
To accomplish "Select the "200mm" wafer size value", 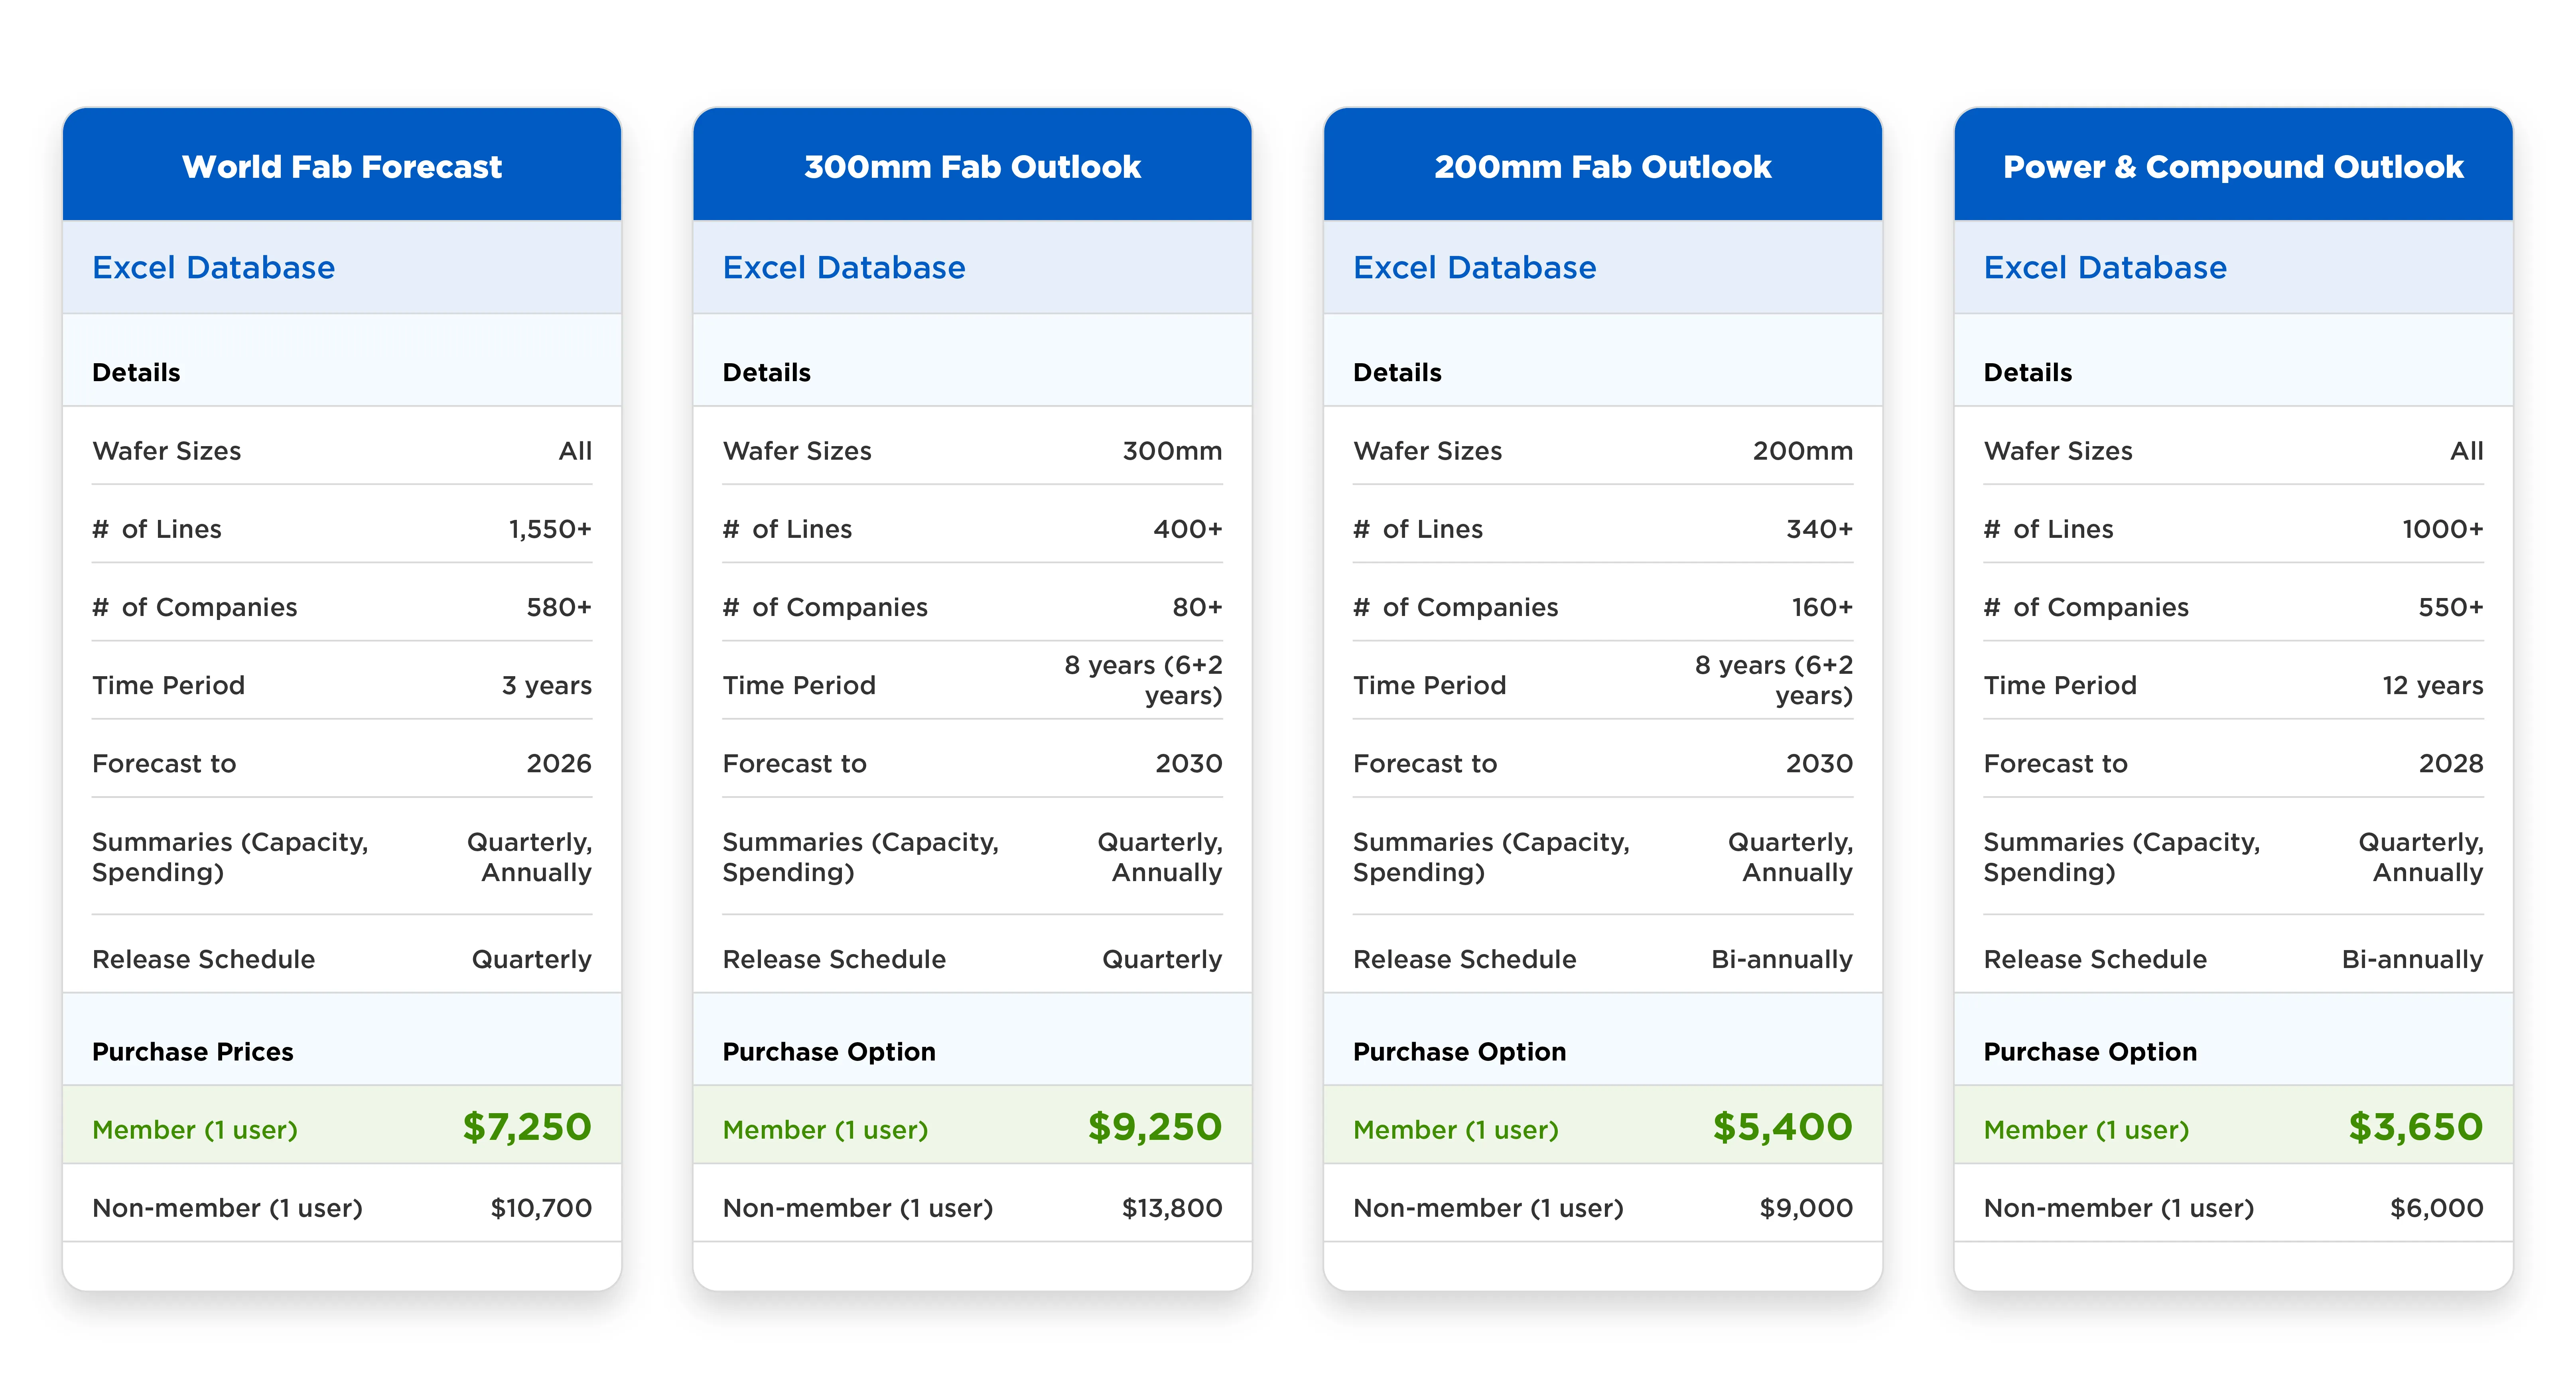I will (1803, 451).
